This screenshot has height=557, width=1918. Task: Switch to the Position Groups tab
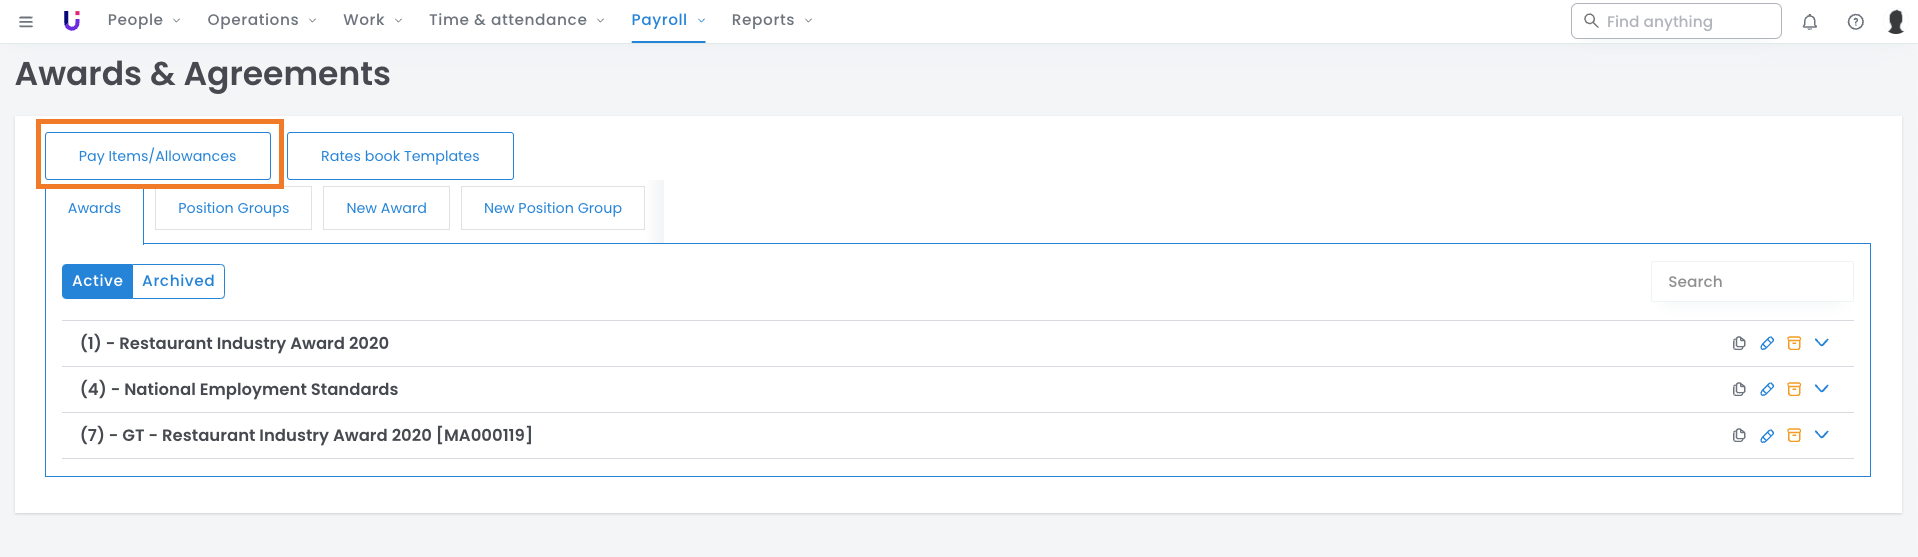pyautogui.click(x=233, y=208)
